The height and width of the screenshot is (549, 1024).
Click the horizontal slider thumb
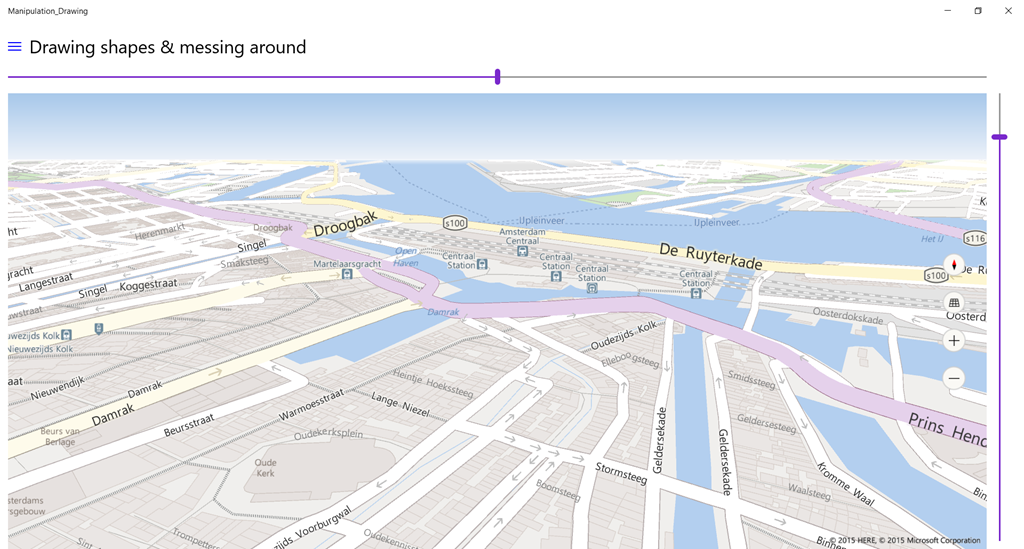pyautogui.click(x=498, y=77)
